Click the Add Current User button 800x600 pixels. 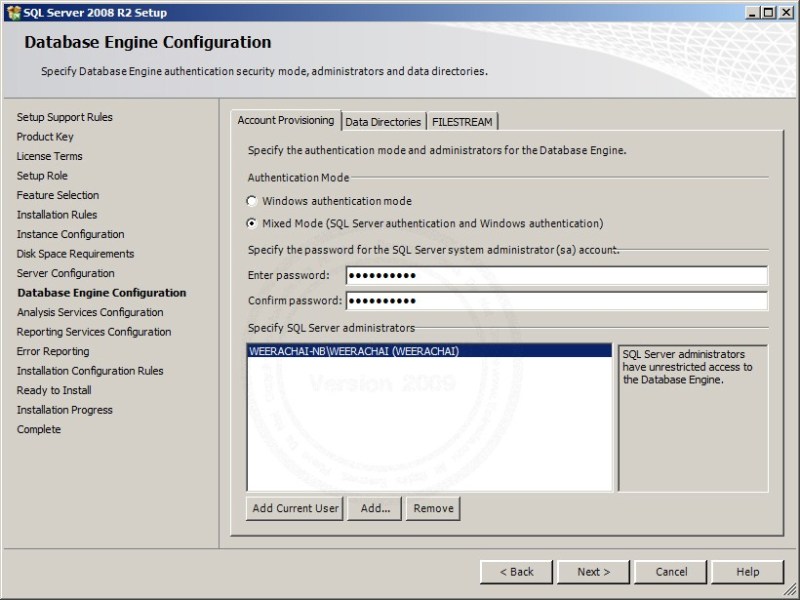click(294, 508)
